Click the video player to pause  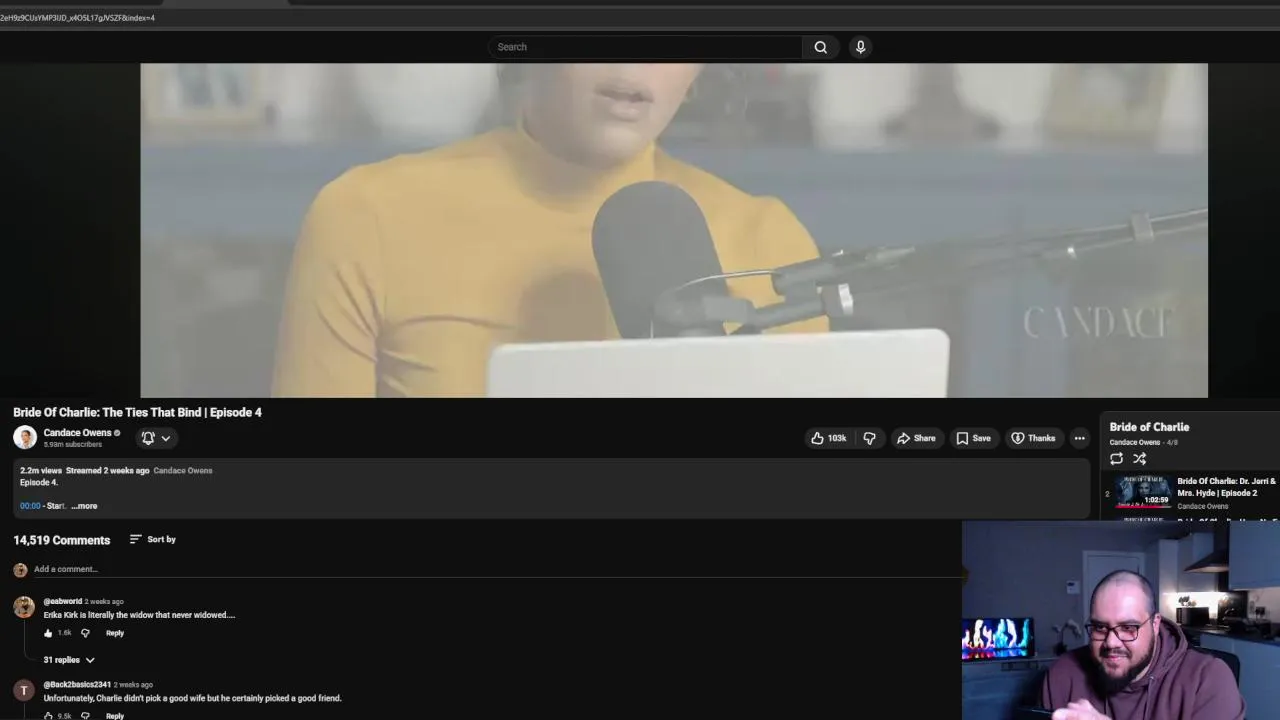[x=674, y=230]
